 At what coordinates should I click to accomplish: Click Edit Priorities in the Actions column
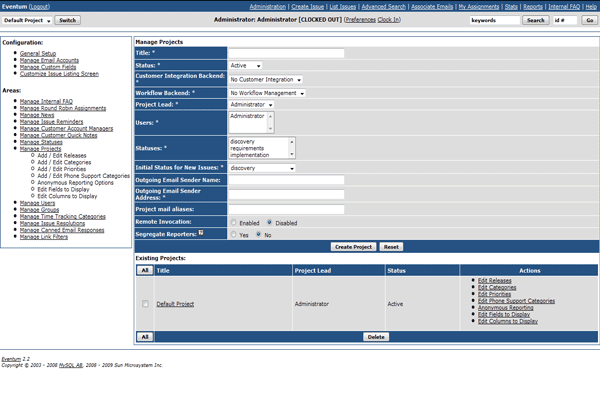[x=494, y=294]
